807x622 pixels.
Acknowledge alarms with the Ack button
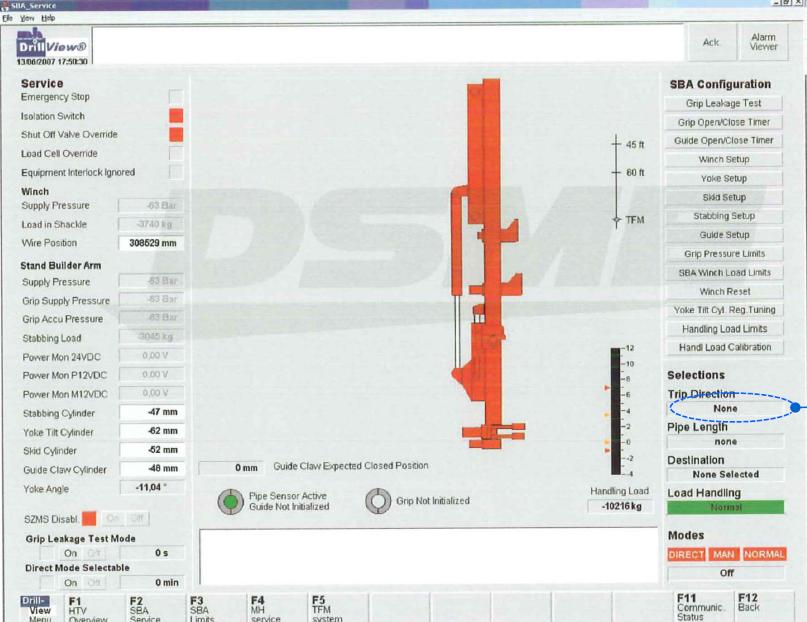pos(711,43)
